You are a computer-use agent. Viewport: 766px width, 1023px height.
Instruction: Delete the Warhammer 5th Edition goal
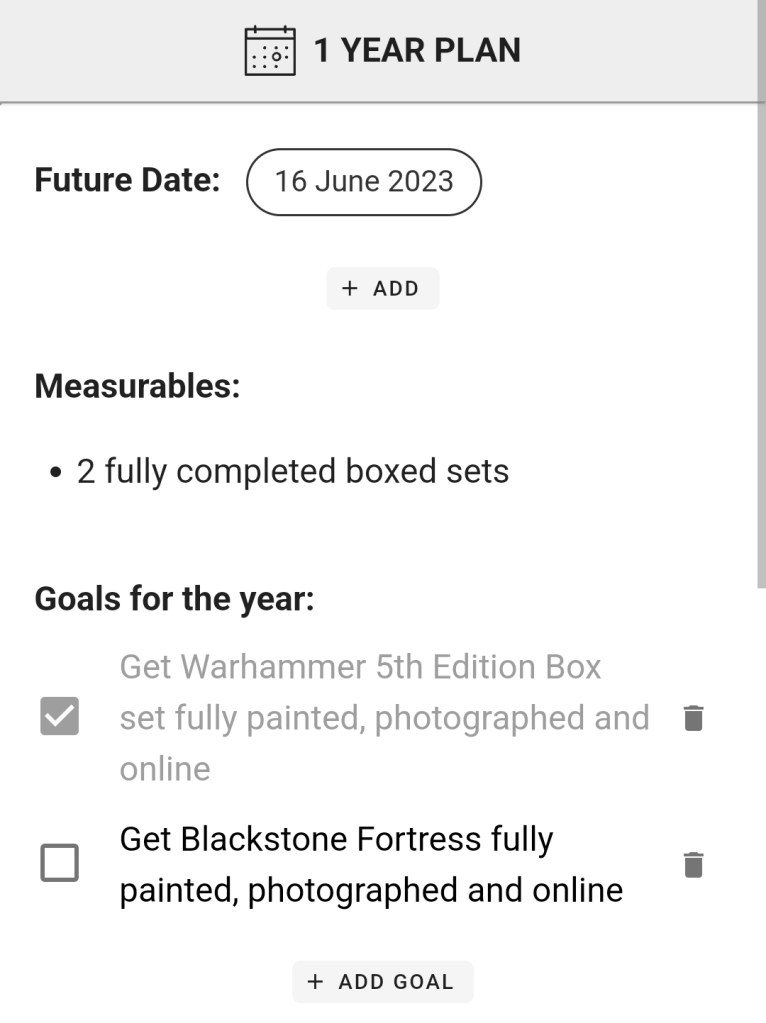693,718
